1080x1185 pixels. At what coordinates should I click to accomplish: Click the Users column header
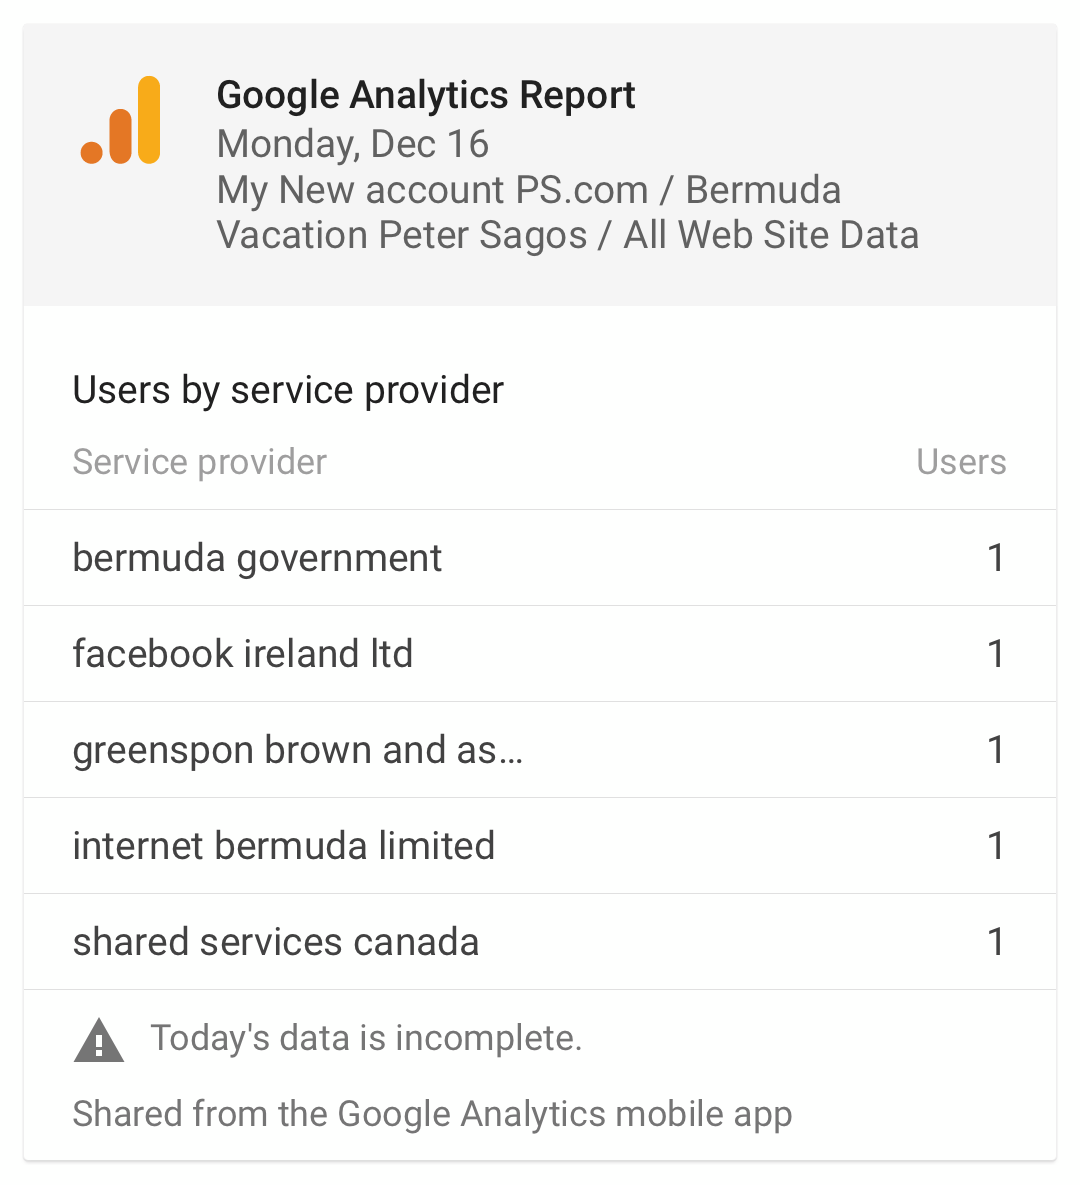point(961,462)
